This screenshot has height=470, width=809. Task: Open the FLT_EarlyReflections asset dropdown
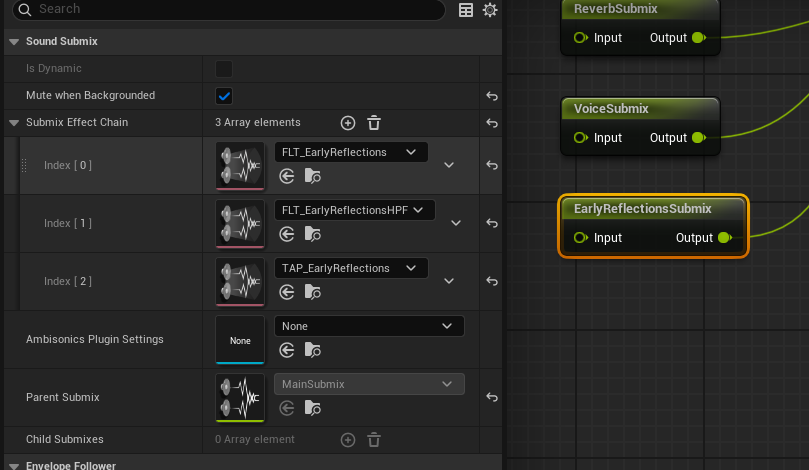tap(351, 152)
